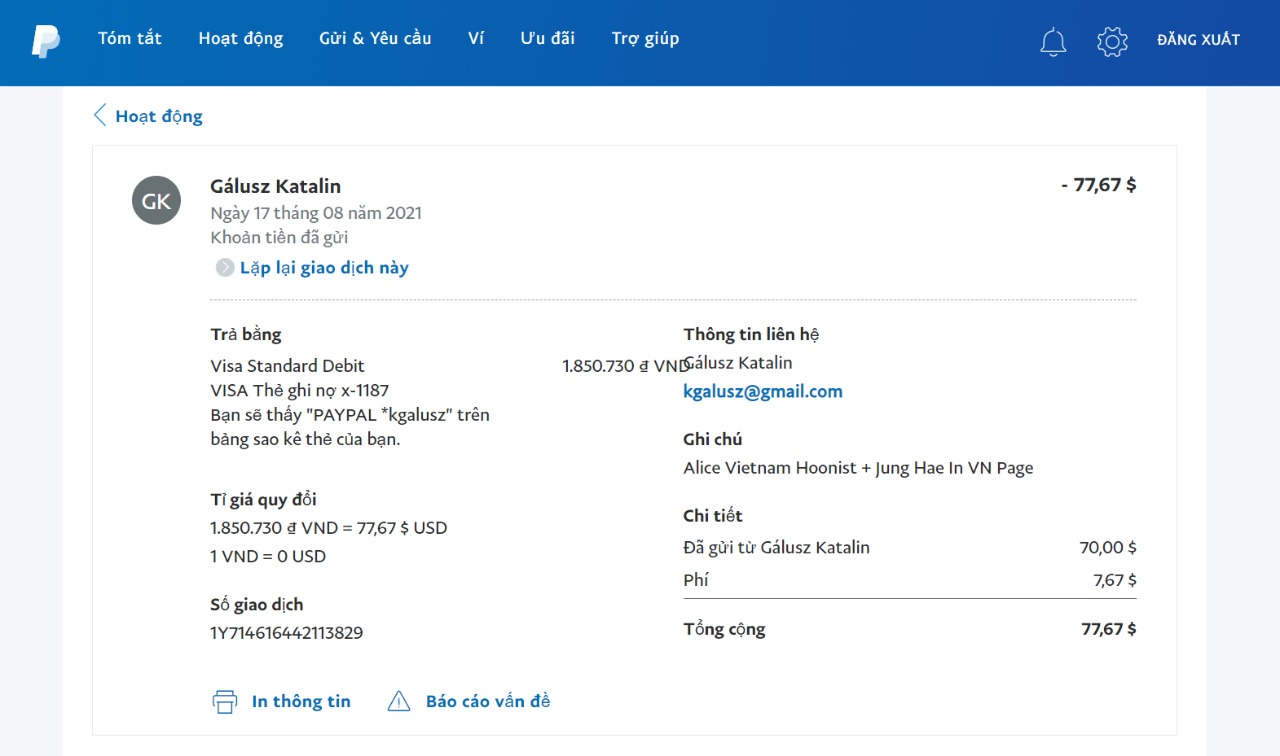1280x756 pixels.
Task: Click the Lặp lại giao dịch này link
Action: coord(324,268)
